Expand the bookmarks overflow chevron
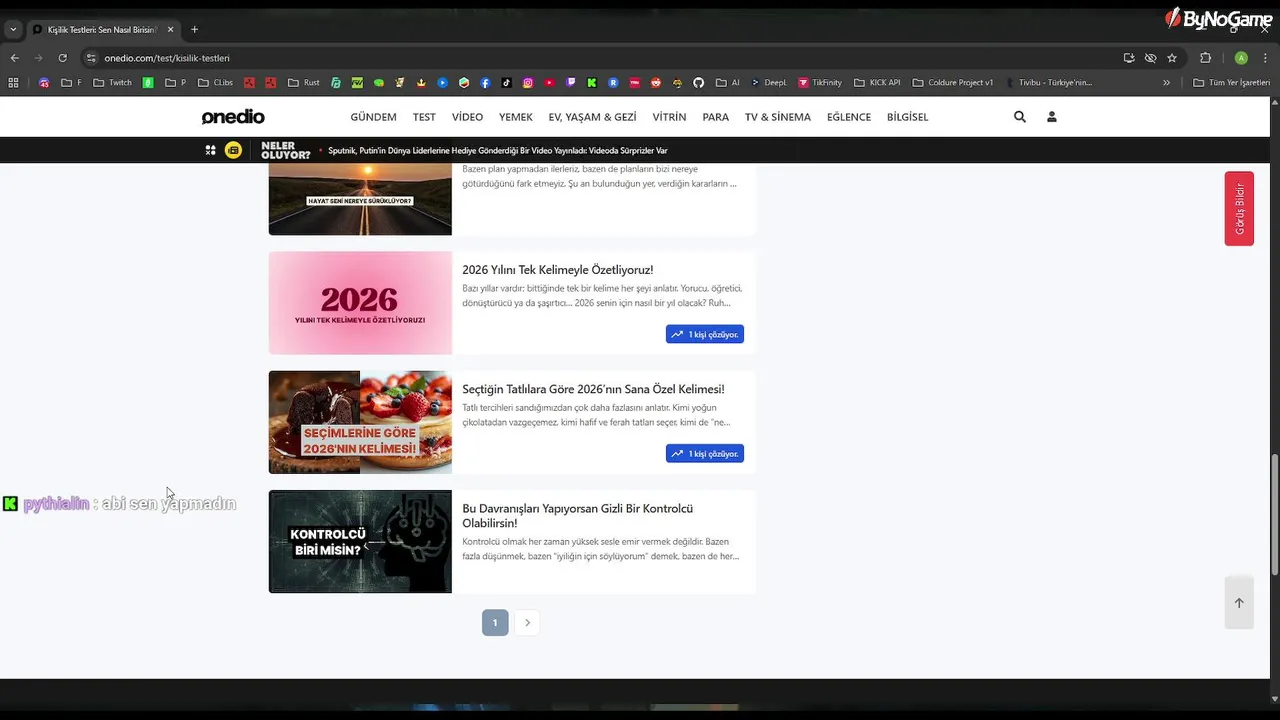This screenshot has height=720, width=1280. click(x=1166, y=83)
